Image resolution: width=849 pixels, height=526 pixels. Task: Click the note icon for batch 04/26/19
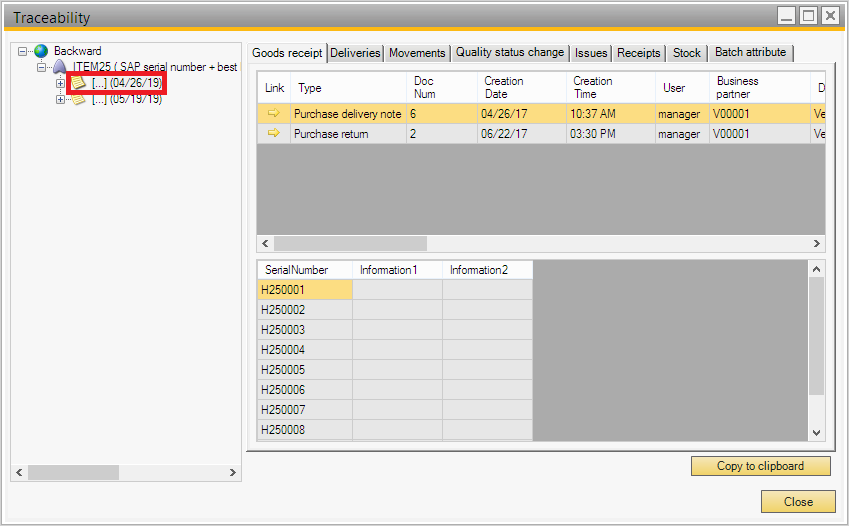click(x=79, y=83)
